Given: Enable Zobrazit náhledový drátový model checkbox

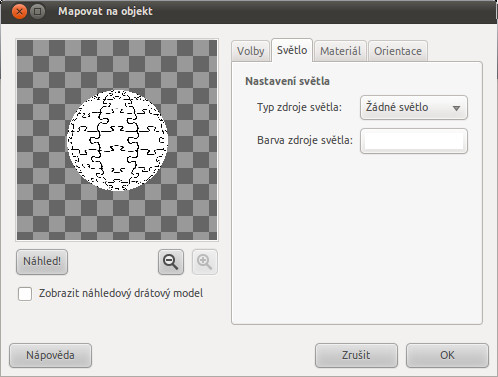Looking at the screenshot, I should point(25,294).
